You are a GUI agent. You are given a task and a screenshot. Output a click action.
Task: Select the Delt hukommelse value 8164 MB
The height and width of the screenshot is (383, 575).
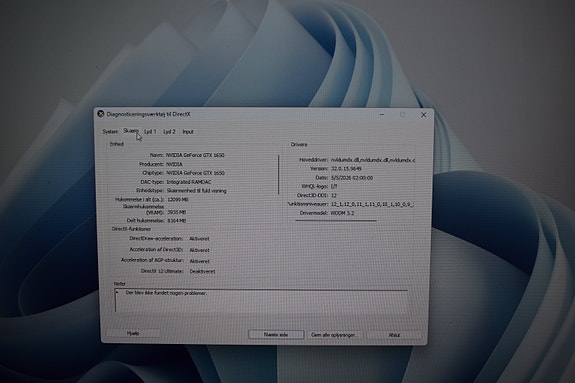(177, 221)
